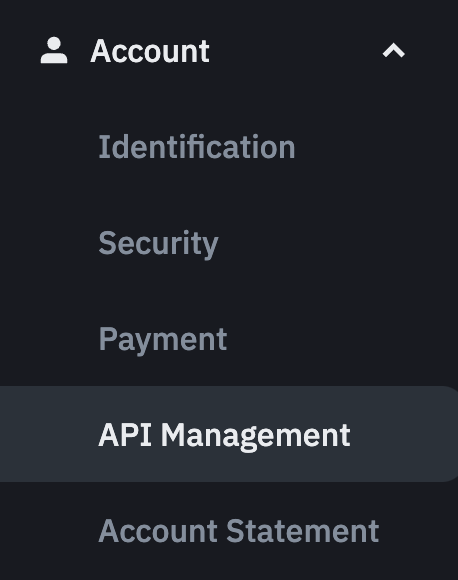The height and width of the screenshot is (580, 458).
Task: Select the Payment menu item
Action: (163, 340)
